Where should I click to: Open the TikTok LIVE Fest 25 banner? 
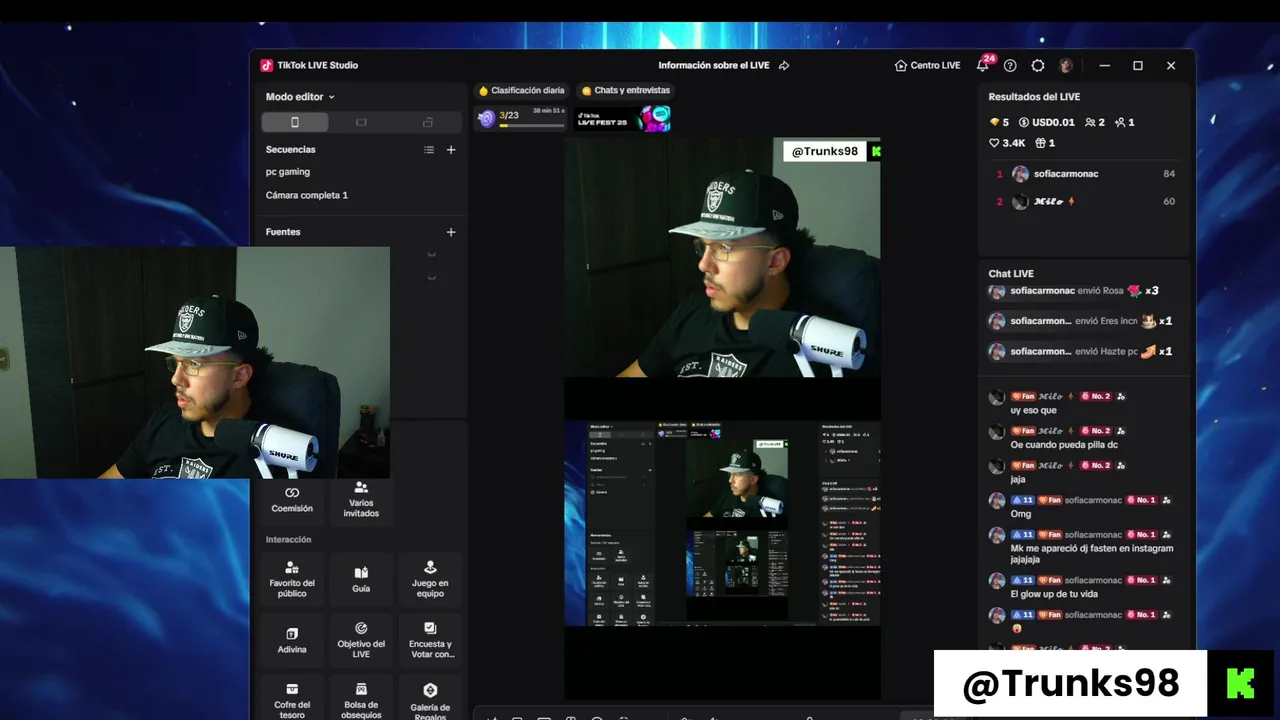622,119
